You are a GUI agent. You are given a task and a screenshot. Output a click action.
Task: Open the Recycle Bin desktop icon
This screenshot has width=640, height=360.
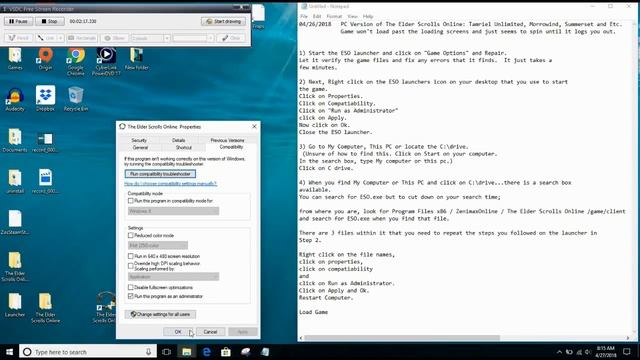76,99
